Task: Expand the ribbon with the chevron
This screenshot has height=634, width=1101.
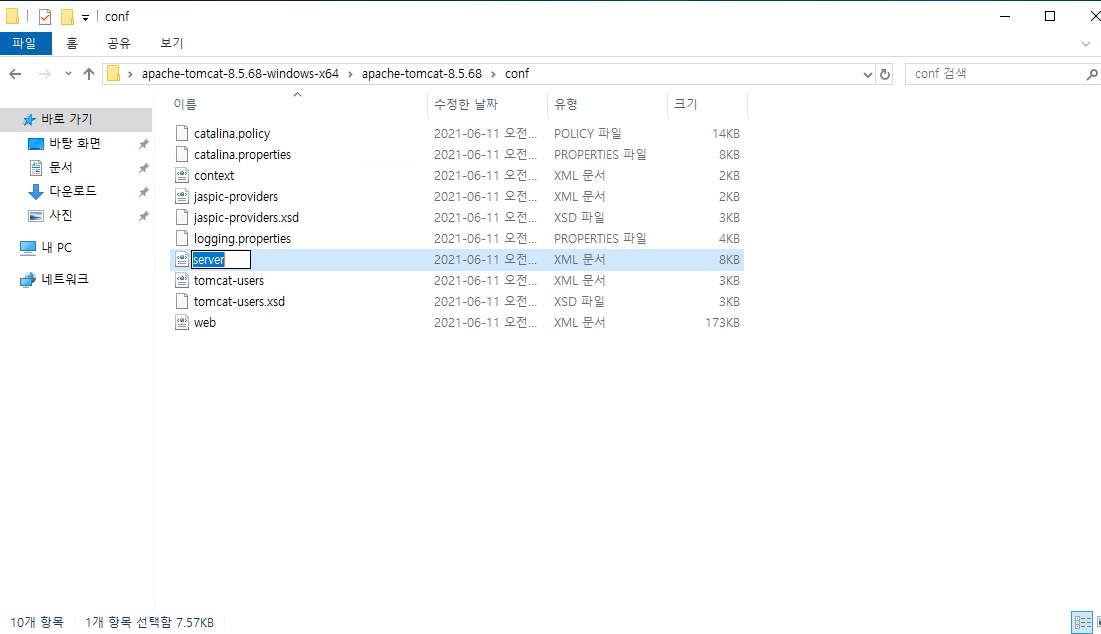Action: click(x=1086, y=44)
